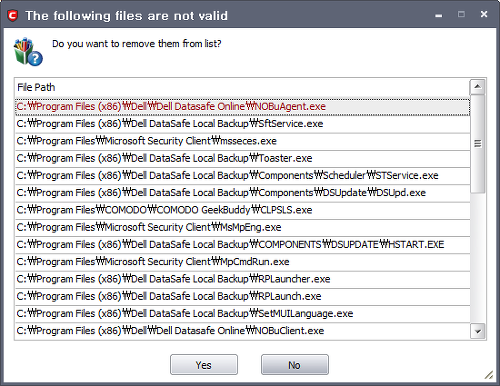Click the COMODO shield icon in title bar
The width and height of the screenshot is (500, 386).
tap(13, 15)
